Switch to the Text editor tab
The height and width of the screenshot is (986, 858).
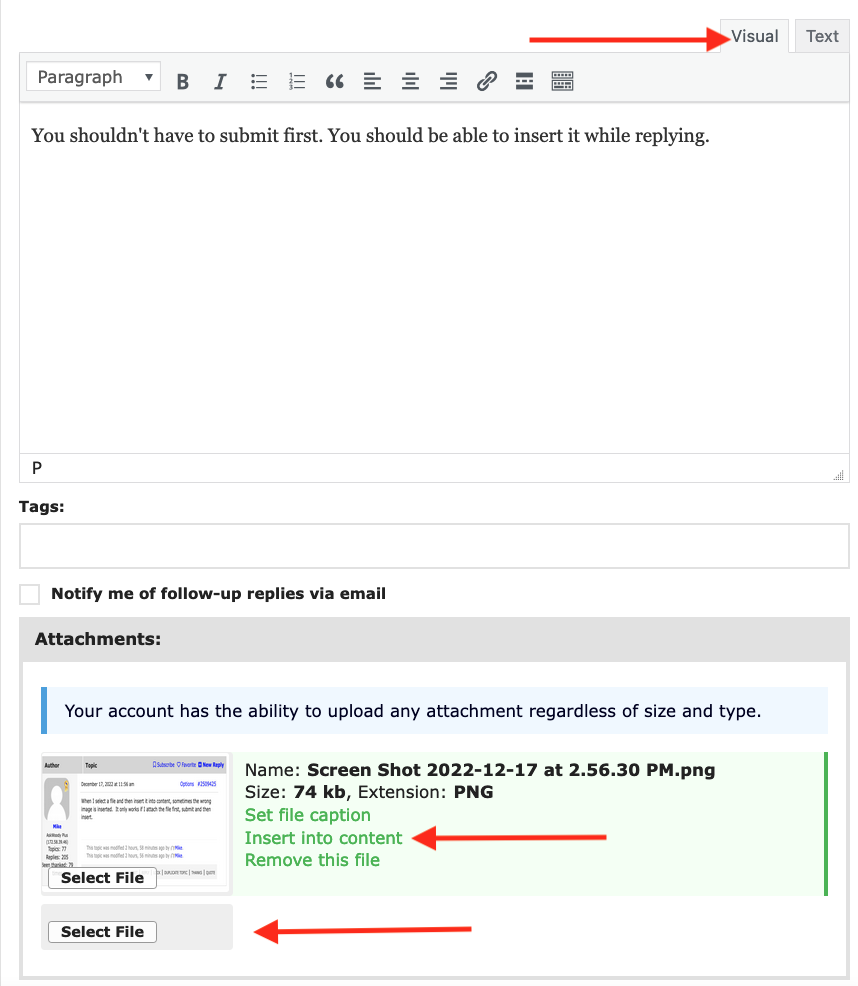pyautogui.click(x=822, y=37)
